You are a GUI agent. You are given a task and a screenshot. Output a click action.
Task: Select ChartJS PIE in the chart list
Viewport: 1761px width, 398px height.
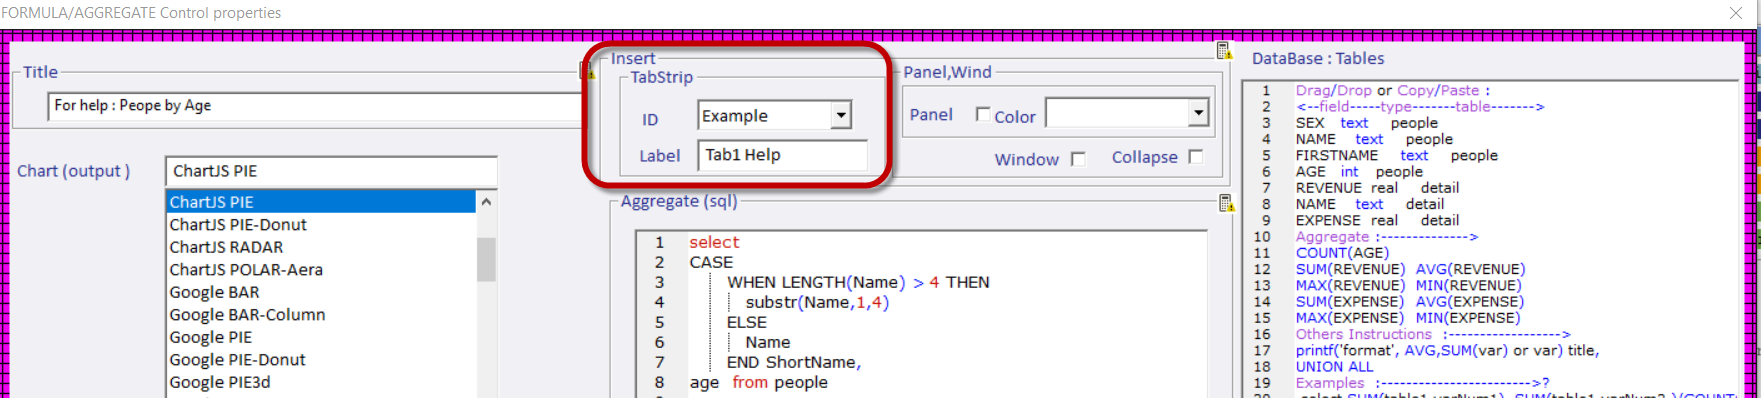pyautogui.click(x=320, y=202)
